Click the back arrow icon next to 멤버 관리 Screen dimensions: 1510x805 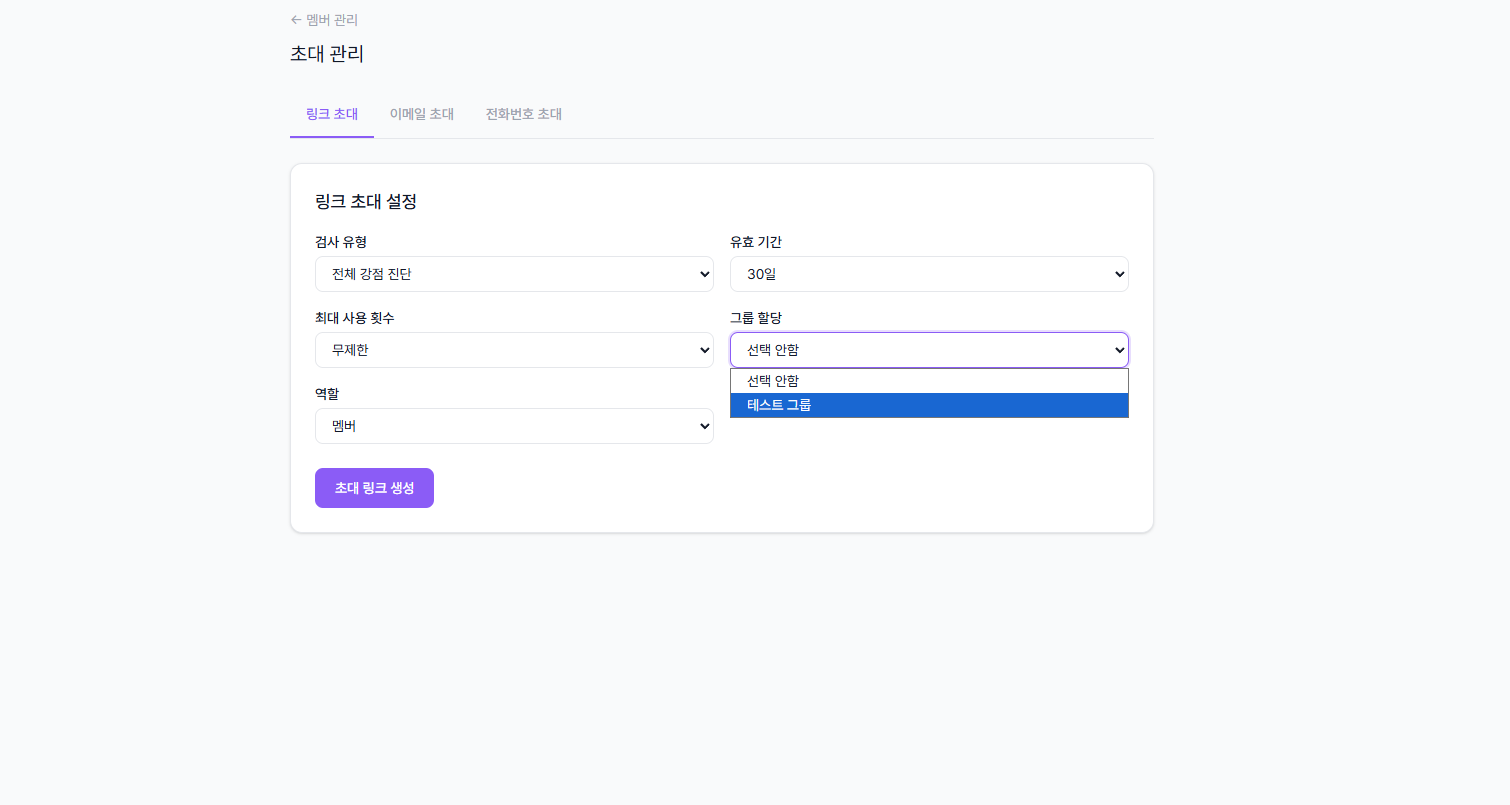[295, 19]
